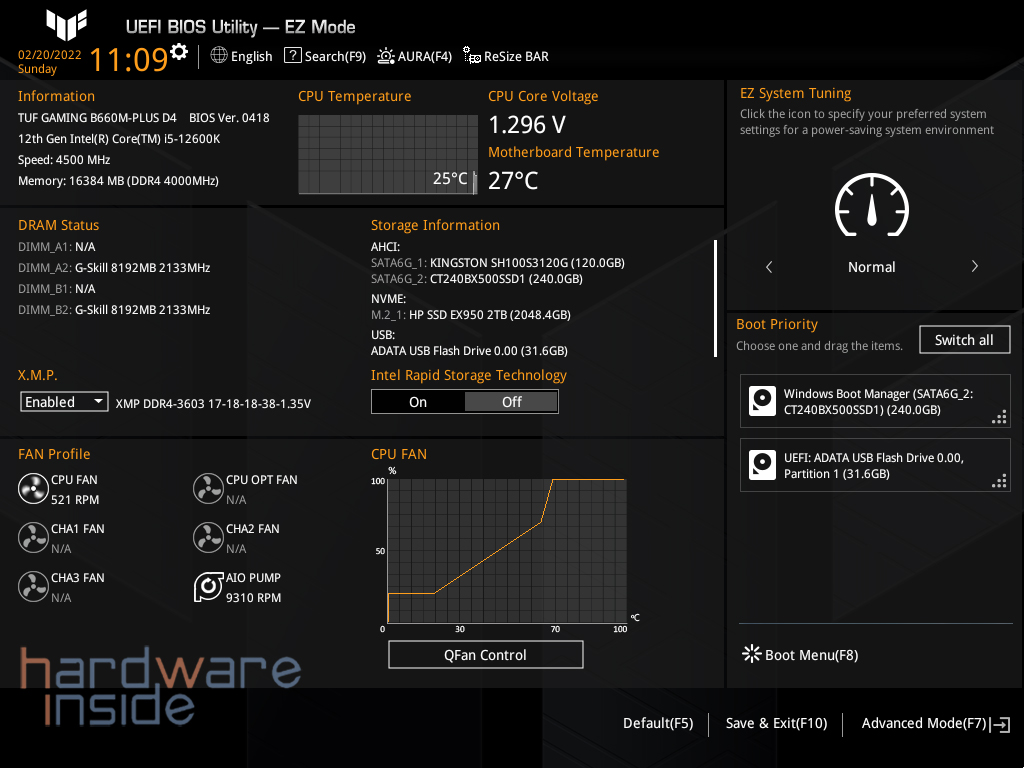Click the storage information scrollbar

716,298
